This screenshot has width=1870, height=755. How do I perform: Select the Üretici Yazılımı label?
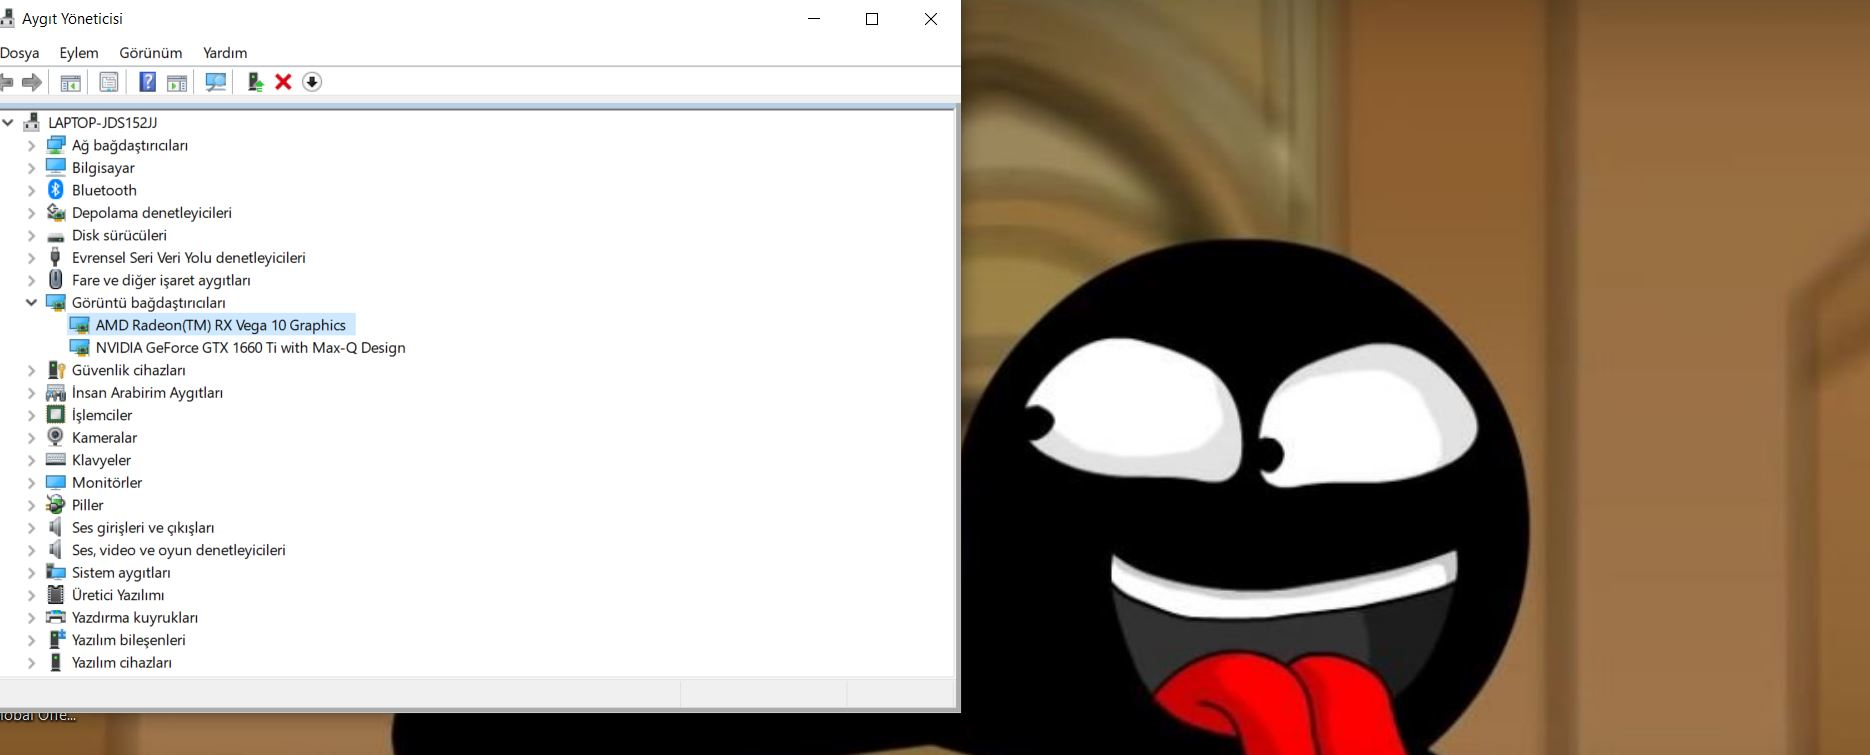coord(118,596)
